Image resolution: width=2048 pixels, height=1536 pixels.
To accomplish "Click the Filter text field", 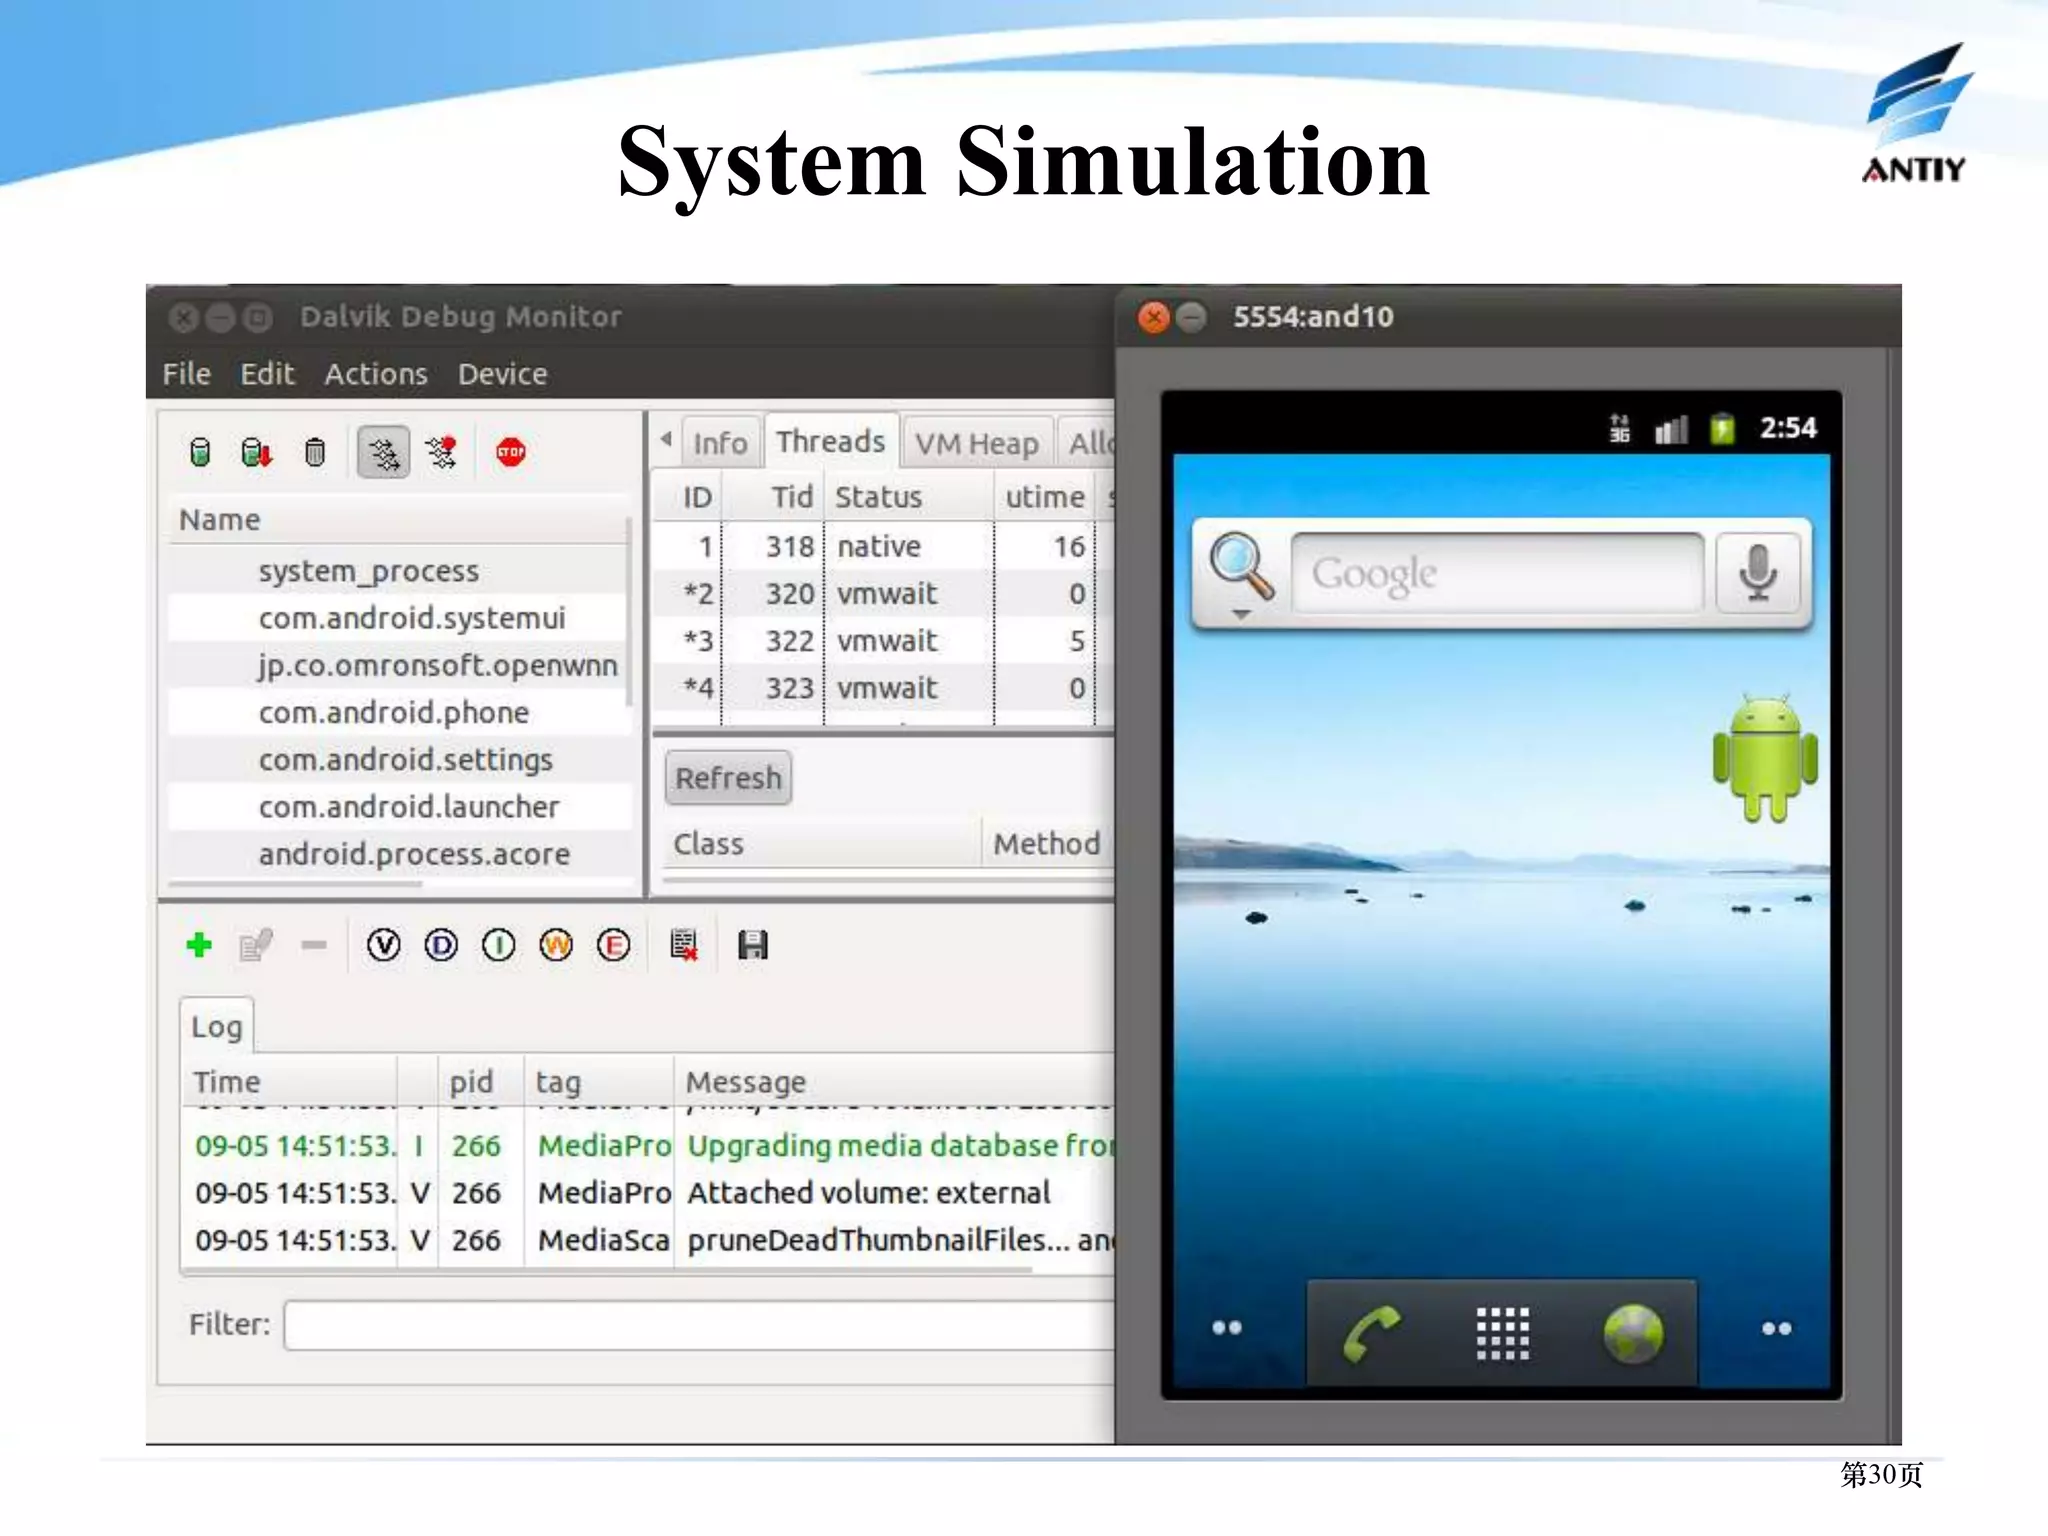I will (699, 1325).
